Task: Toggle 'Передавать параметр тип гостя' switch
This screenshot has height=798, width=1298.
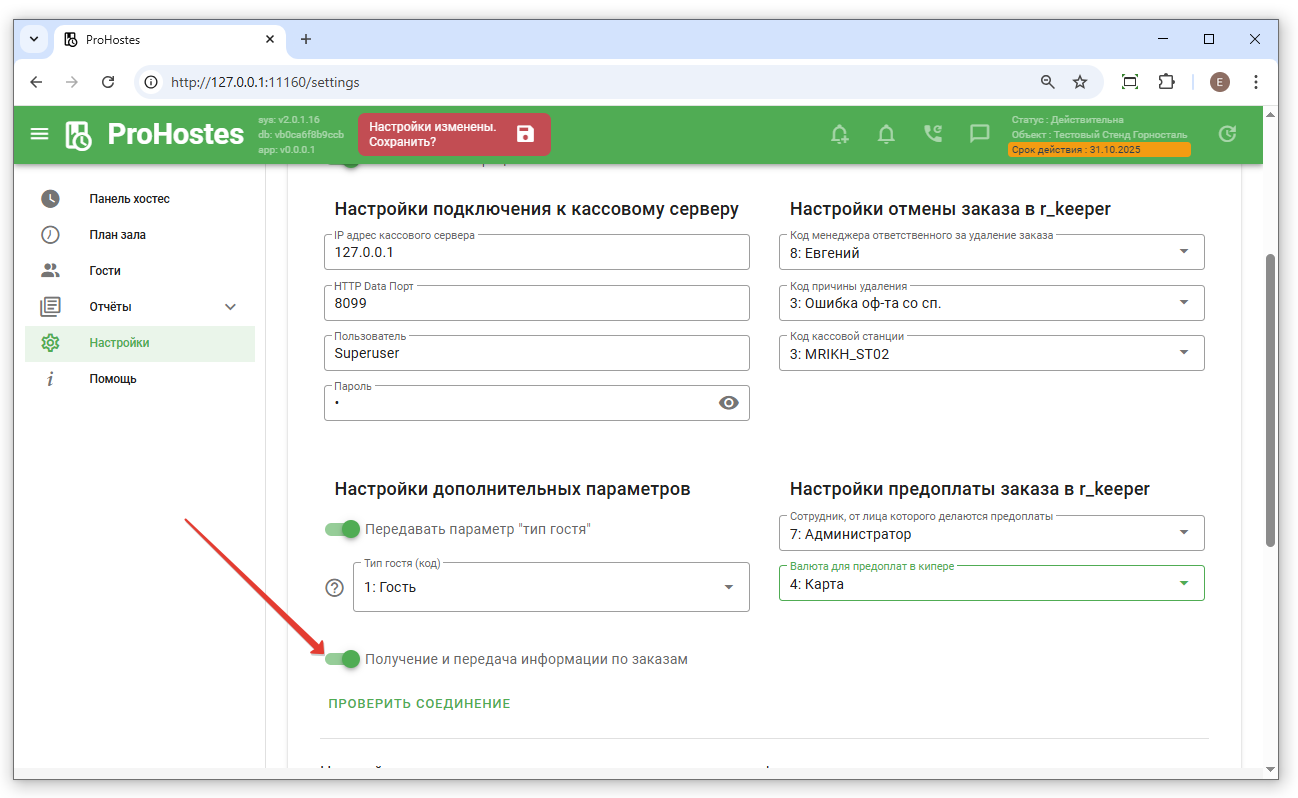Action: [343, 529]
